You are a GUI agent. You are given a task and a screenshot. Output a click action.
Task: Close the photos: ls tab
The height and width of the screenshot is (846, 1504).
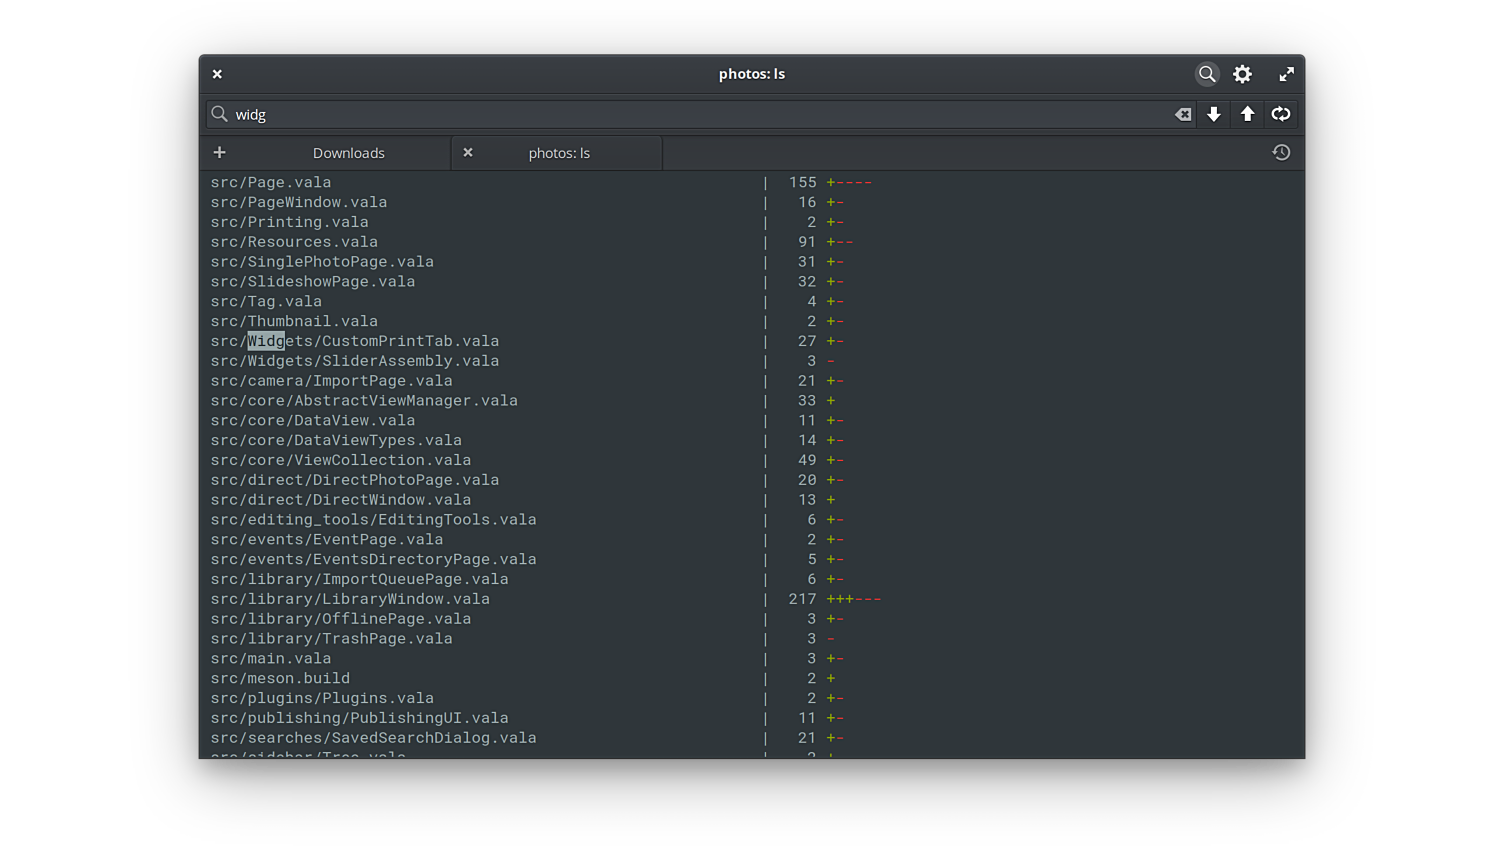(468, 153)
